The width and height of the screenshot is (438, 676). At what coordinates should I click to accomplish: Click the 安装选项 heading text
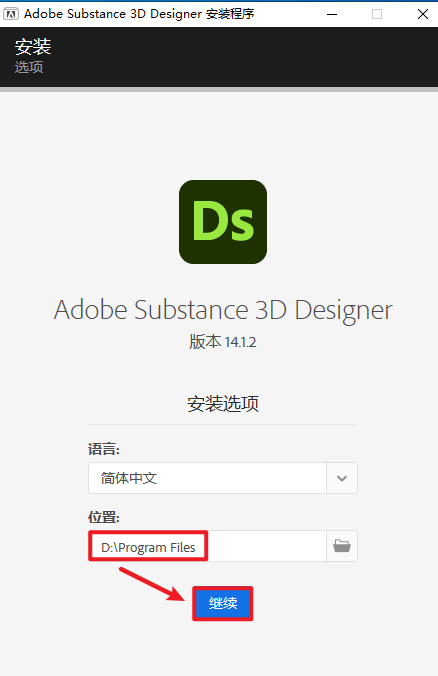point(223,404)
